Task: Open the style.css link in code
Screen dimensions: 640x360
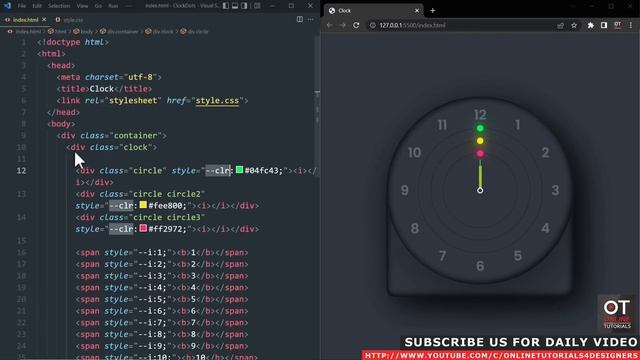Action: pos(217,100)
